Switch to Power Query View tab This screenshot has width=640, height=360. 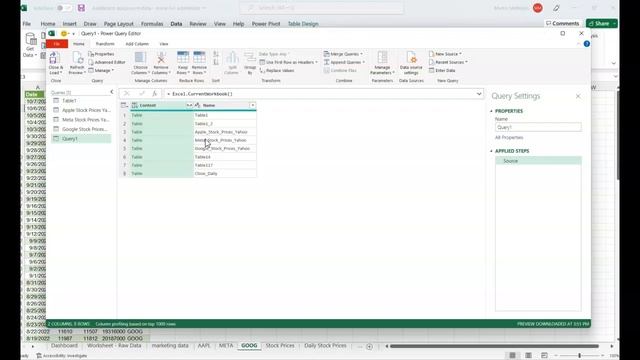click(164, 44)
